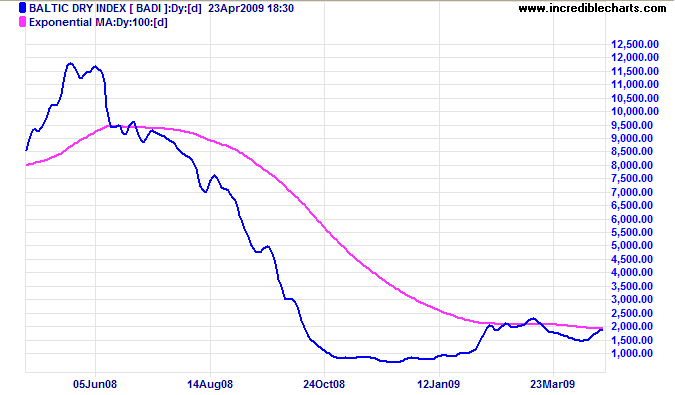
Task: Click the 4,500.00 price axis label
Action: click(x=632, y=259)
